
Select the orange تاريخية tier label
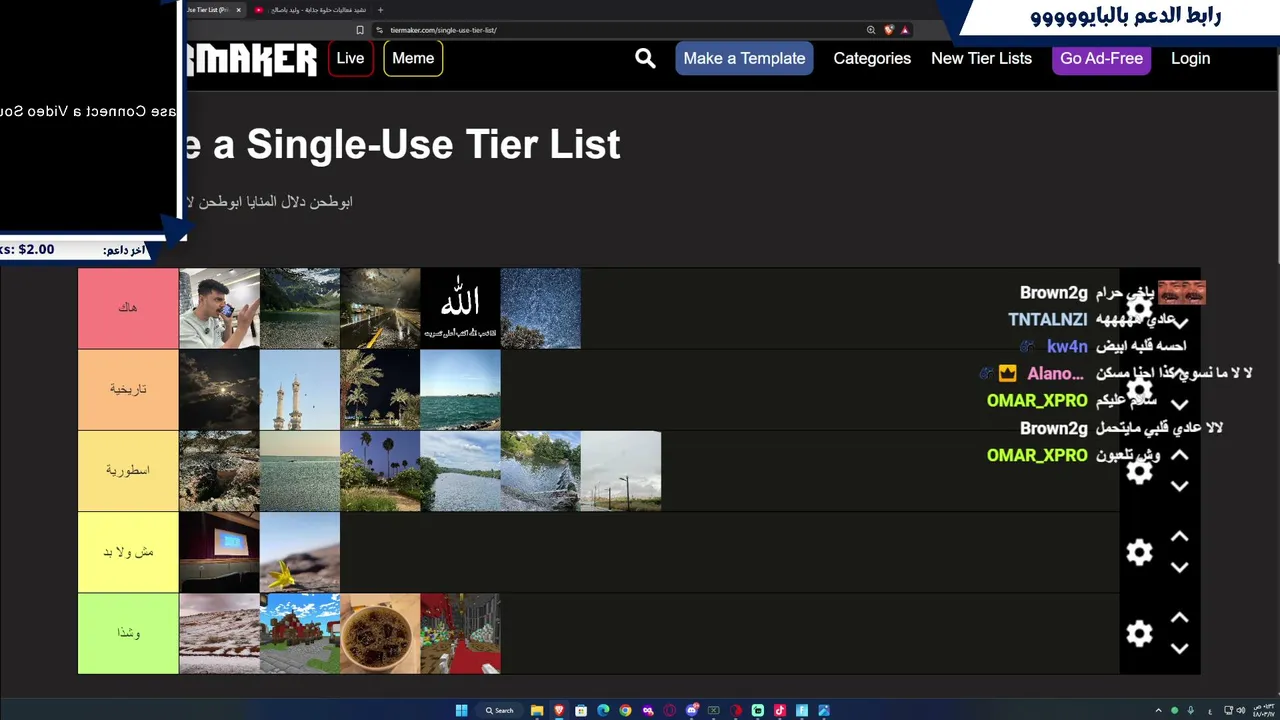coord(128,389)
